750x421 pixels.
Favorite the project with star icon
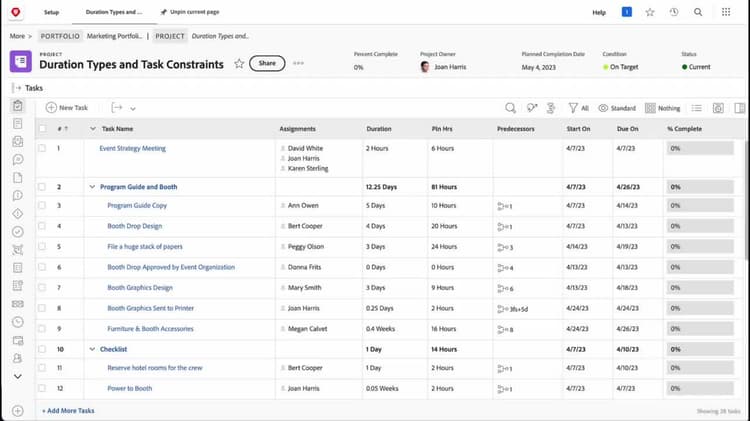(x=239, y=63)
